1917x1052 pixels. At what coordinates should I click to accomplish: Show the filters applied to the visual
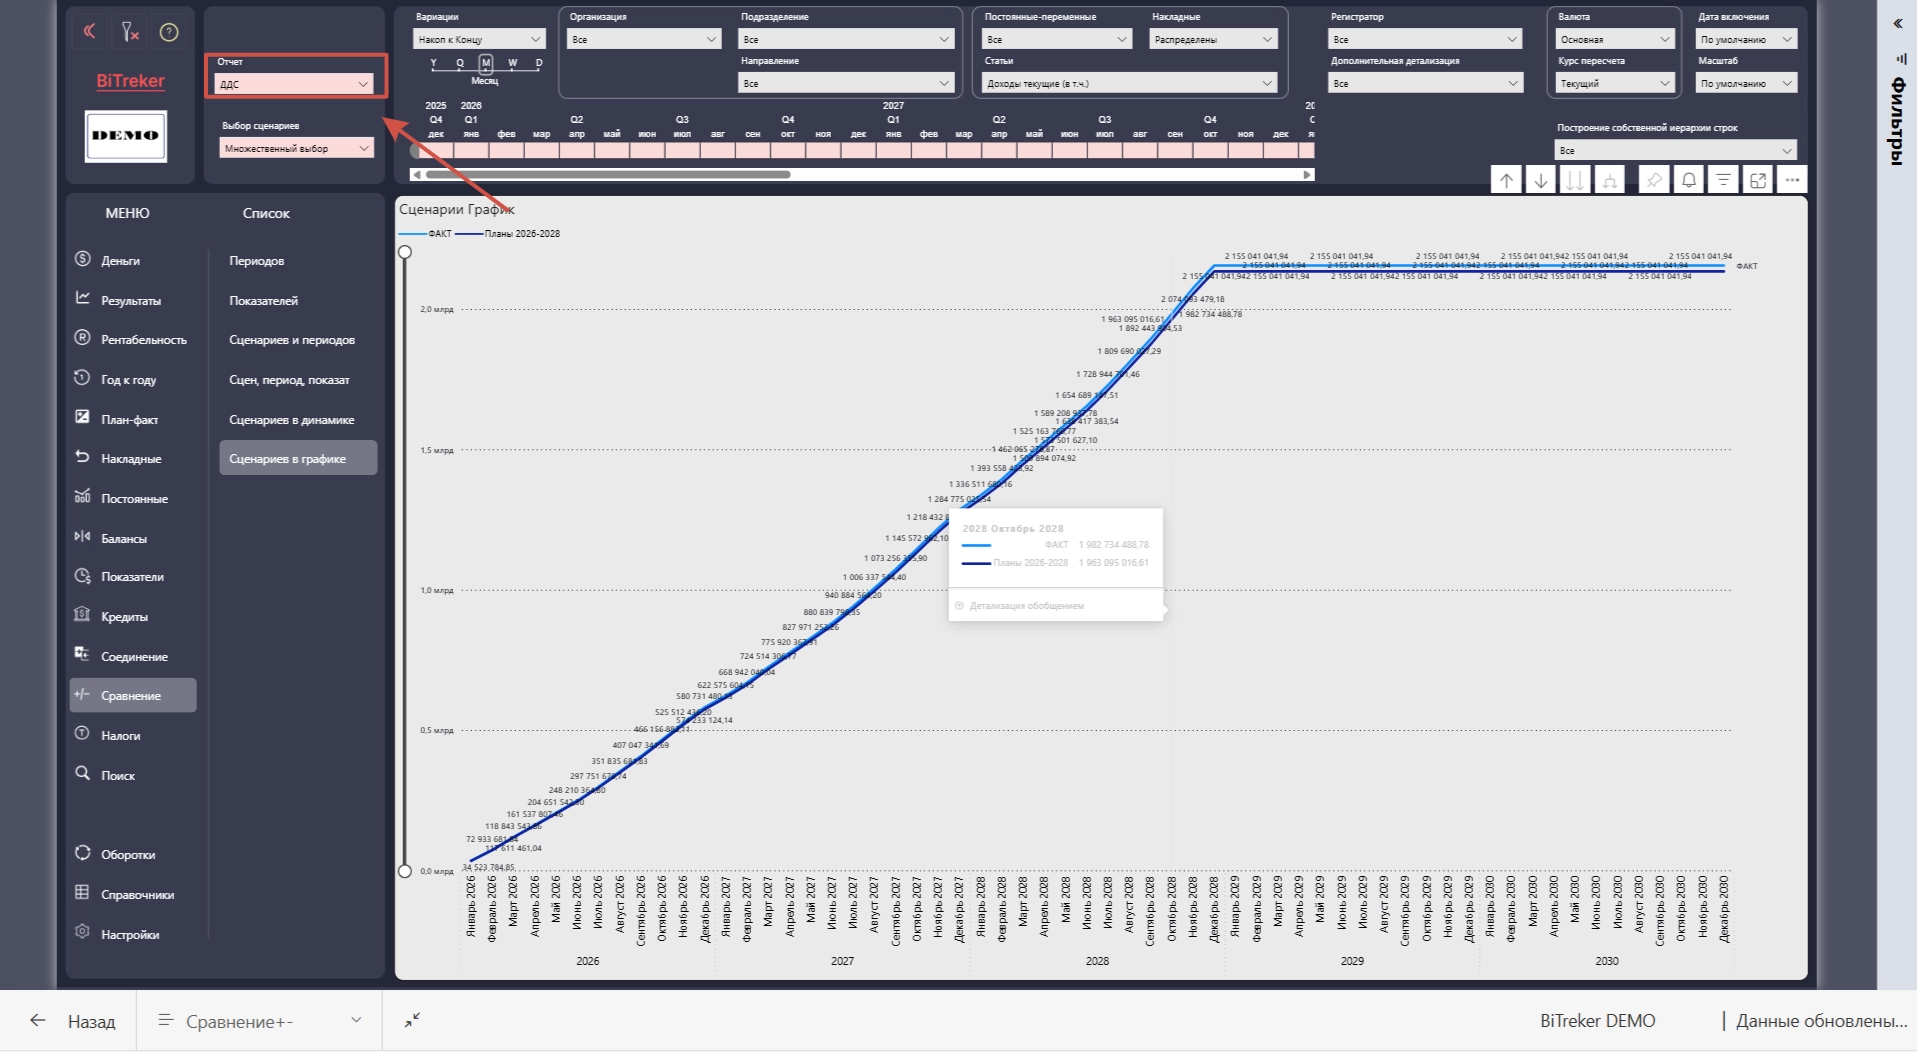(x=1723, y=180)
